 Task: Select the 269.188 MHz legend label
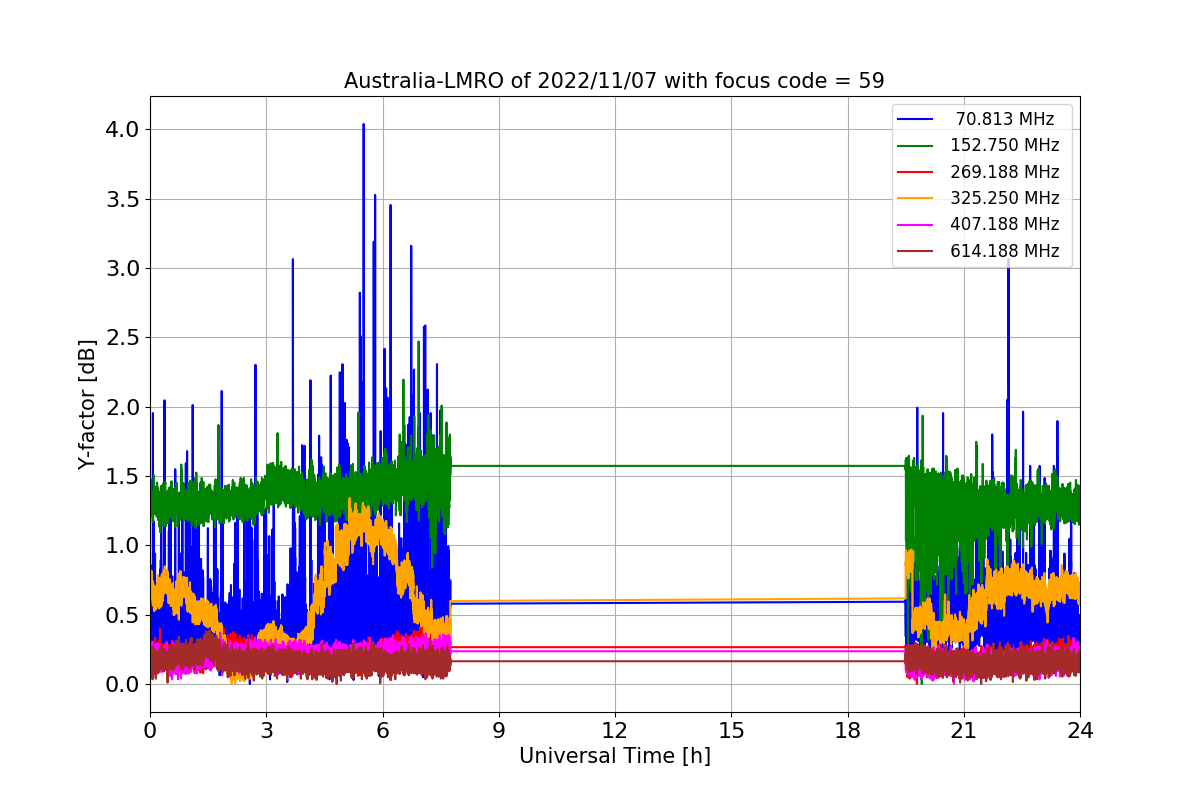pos(1005,172)
